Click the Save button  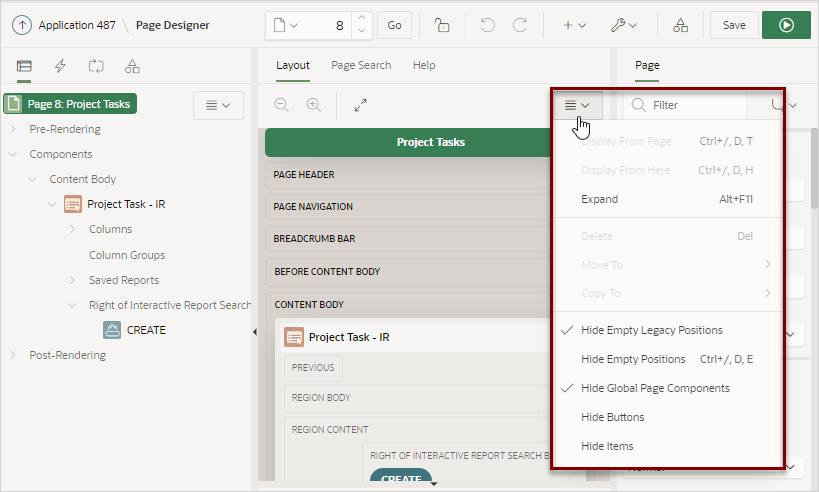(734, 25)
